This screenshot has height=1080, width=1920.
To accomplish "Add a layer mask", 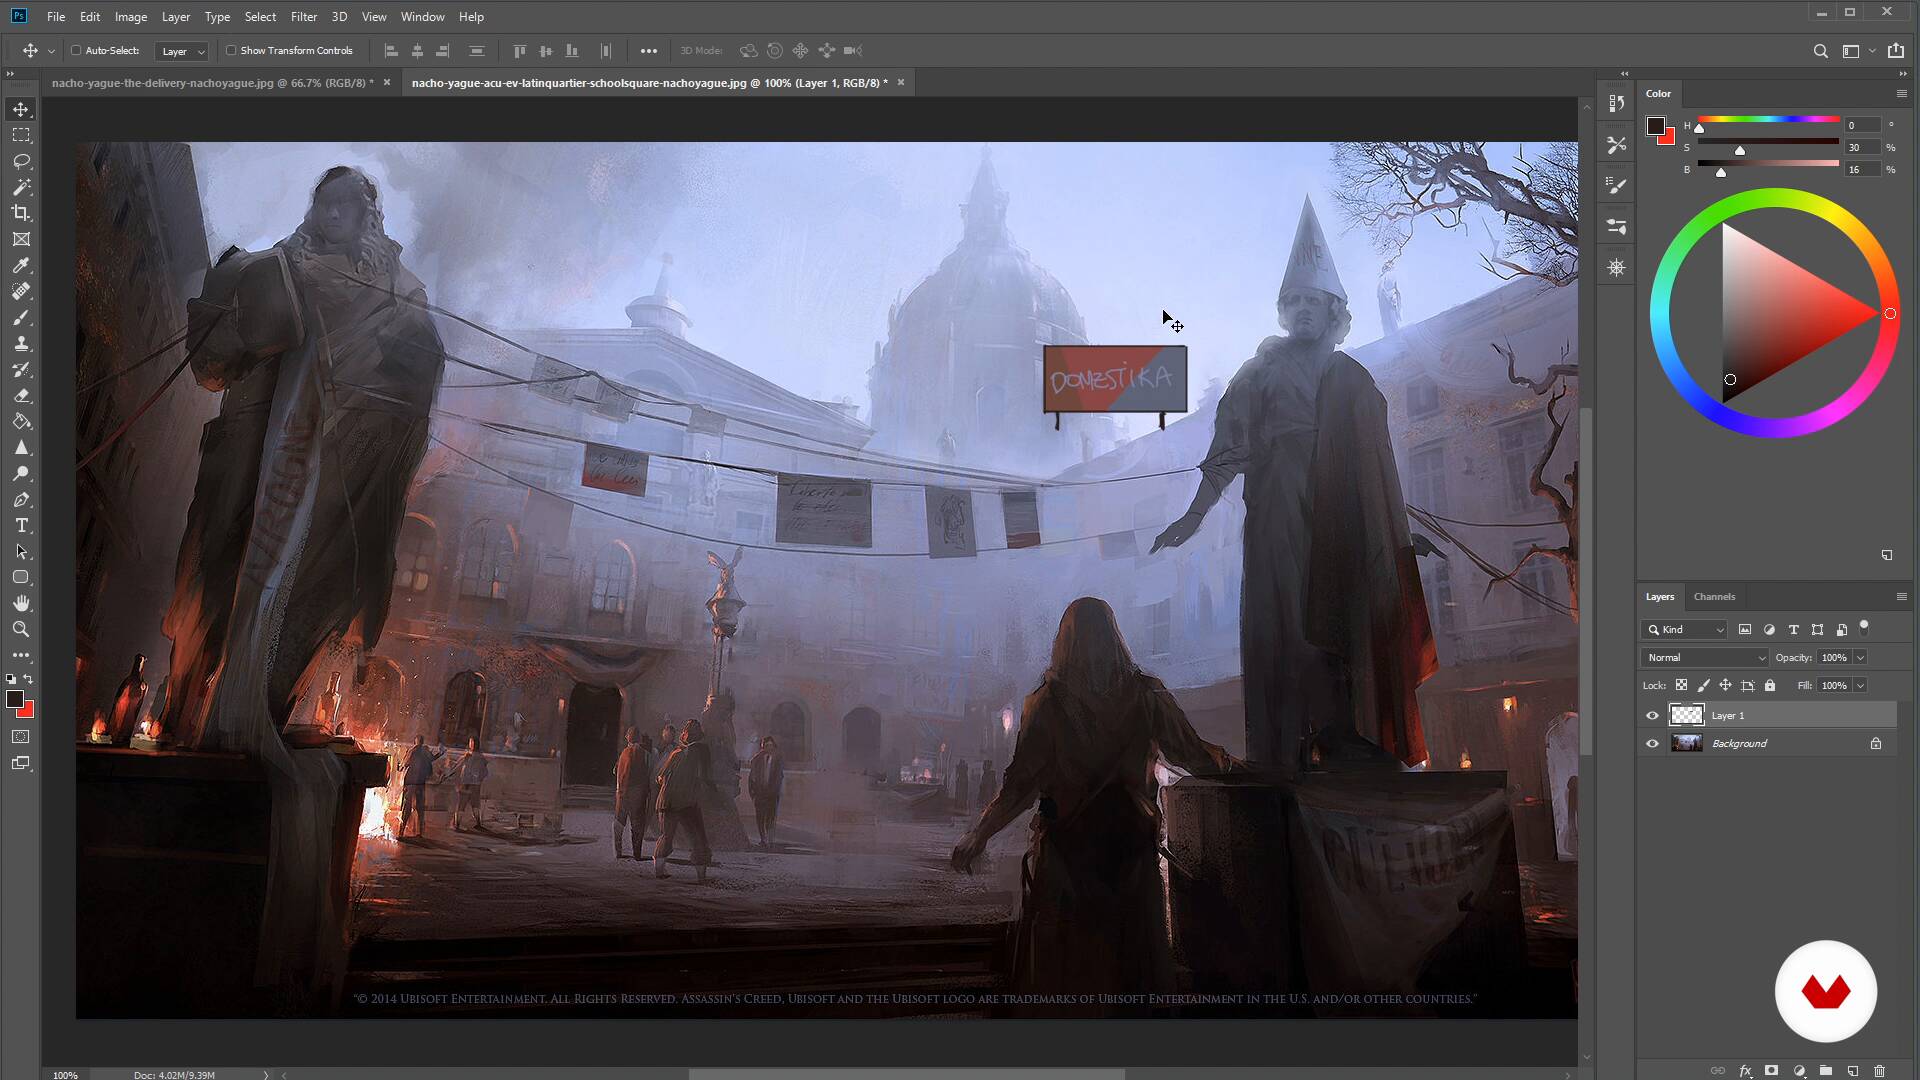I will click(1772, 1070).
